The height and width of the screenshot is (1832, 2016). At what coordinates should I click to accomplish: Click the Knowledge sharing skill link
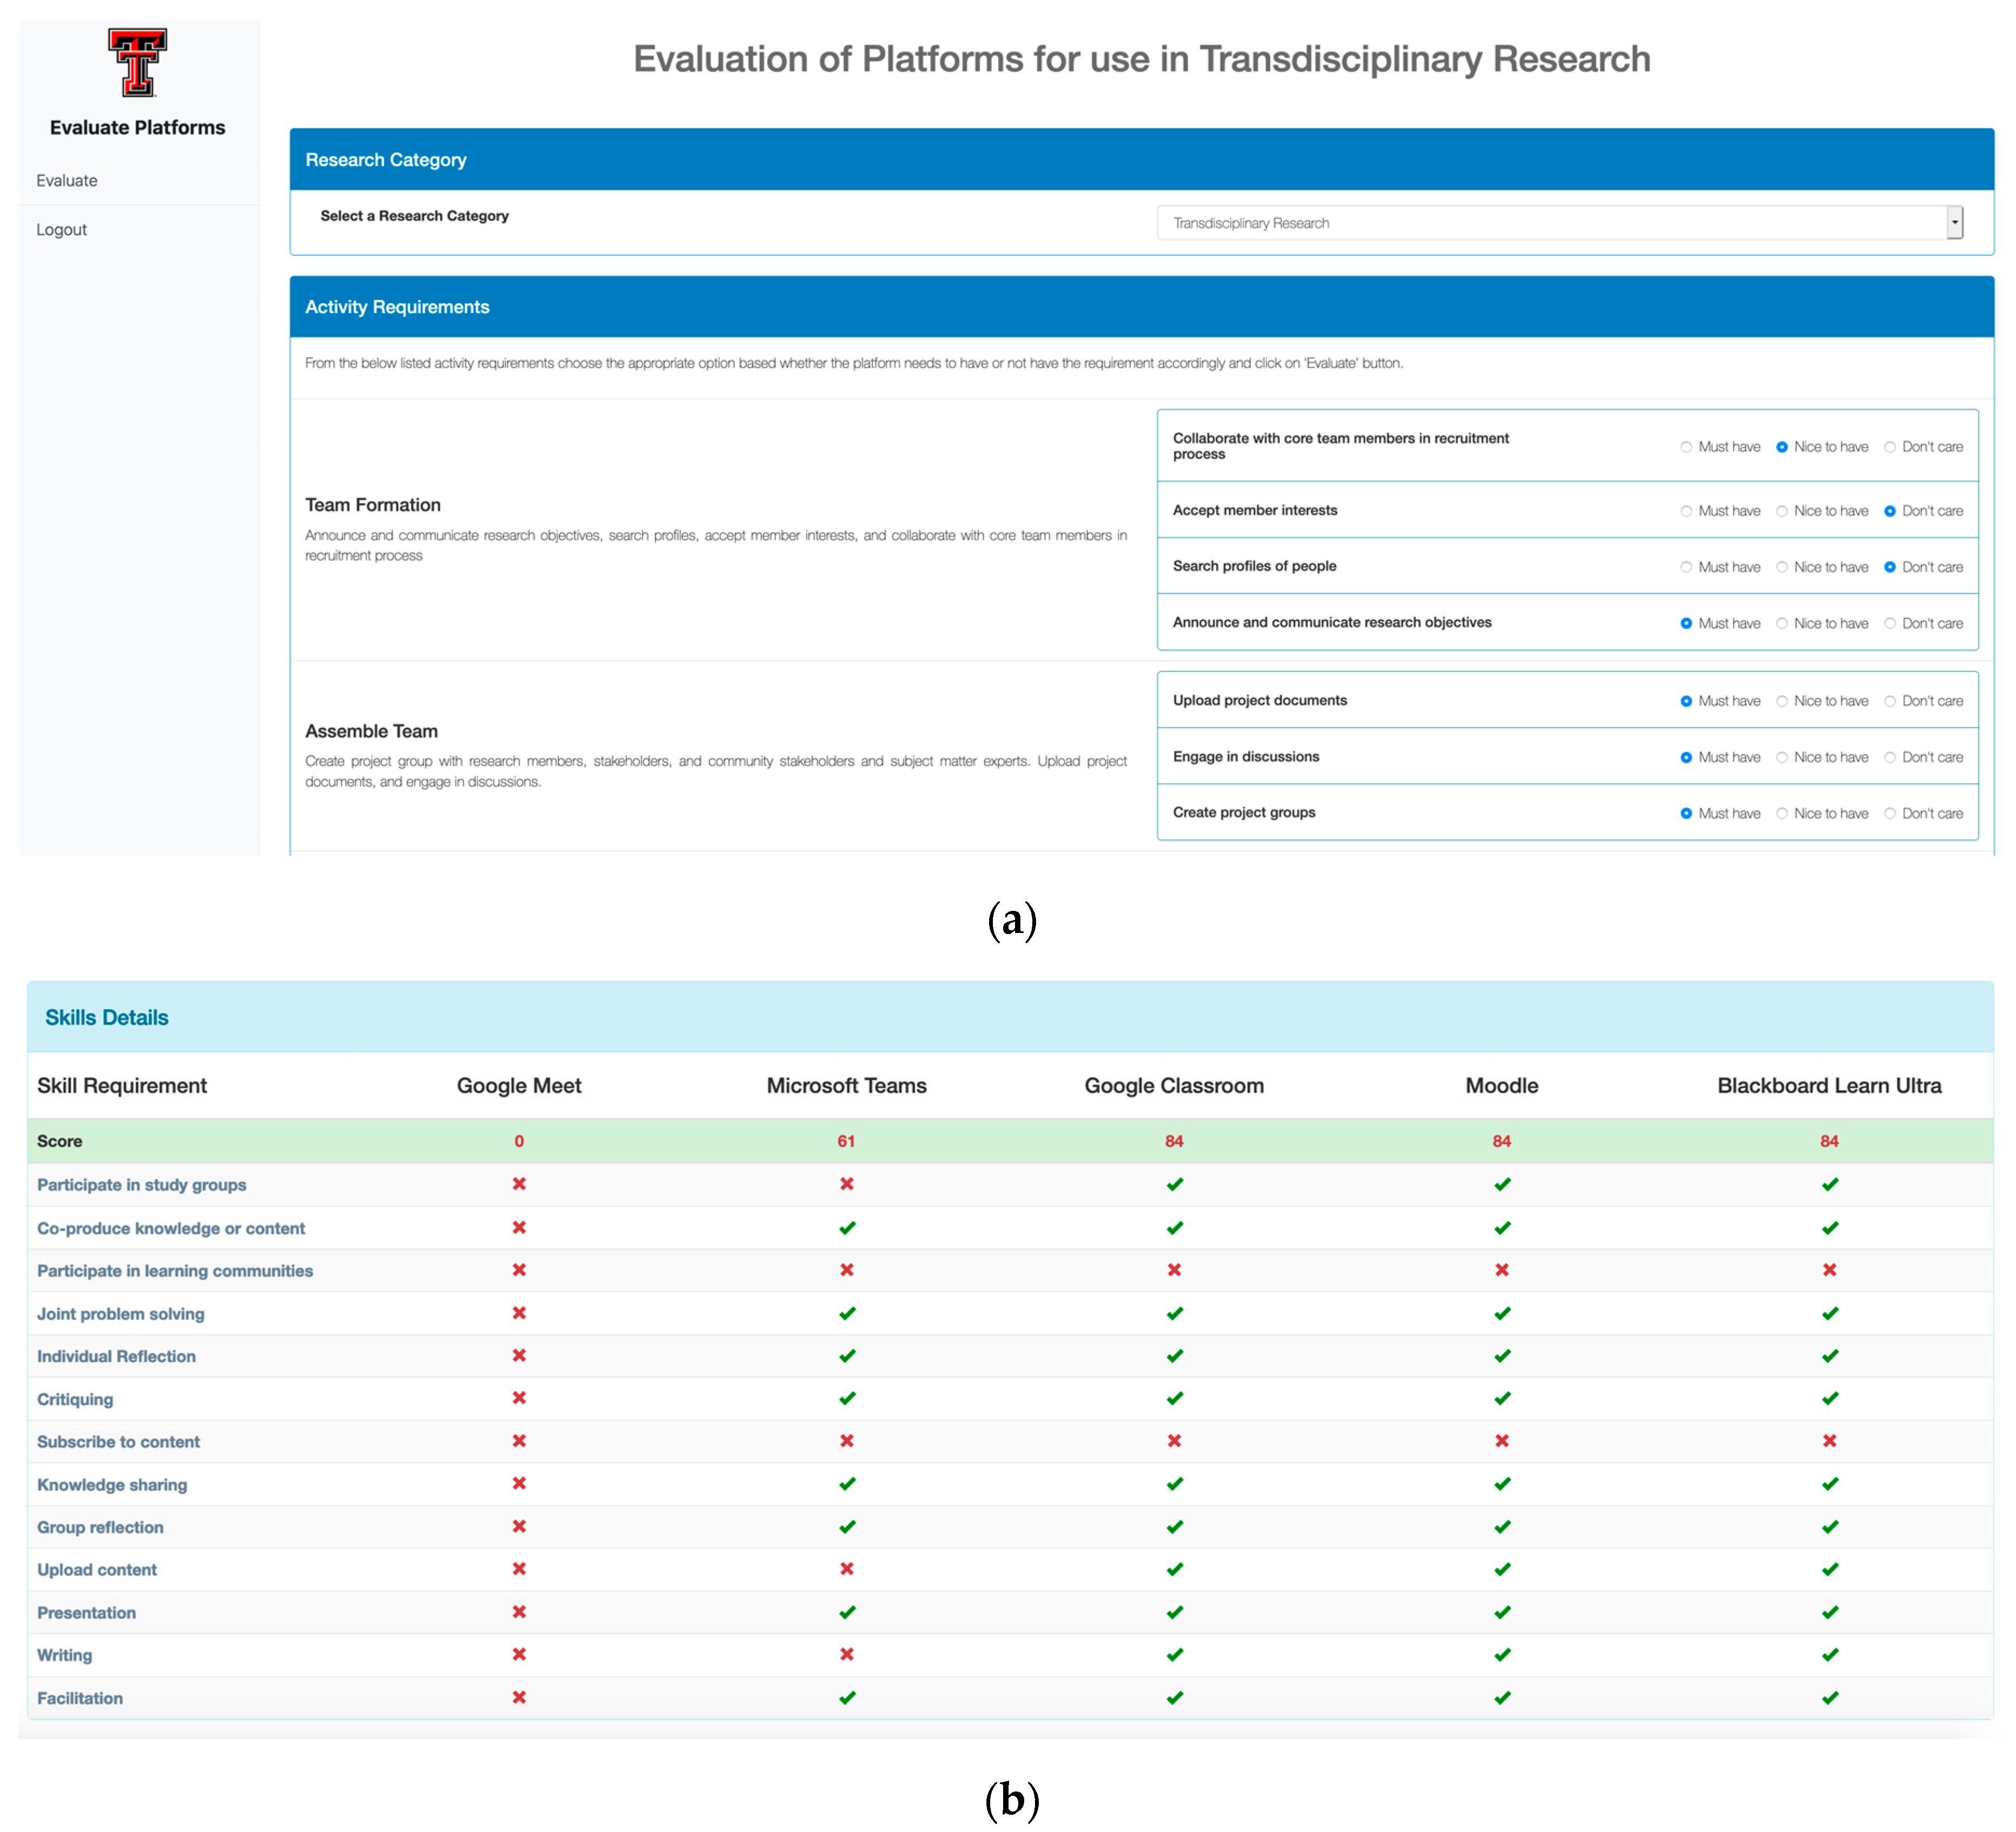tap(112, 1484)
